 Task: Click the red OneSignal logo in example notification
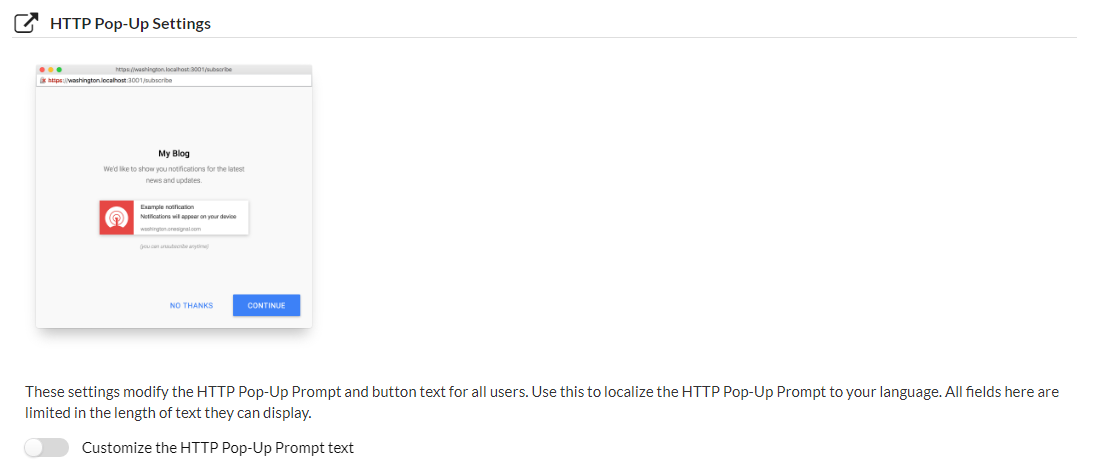tap(117, 218)
